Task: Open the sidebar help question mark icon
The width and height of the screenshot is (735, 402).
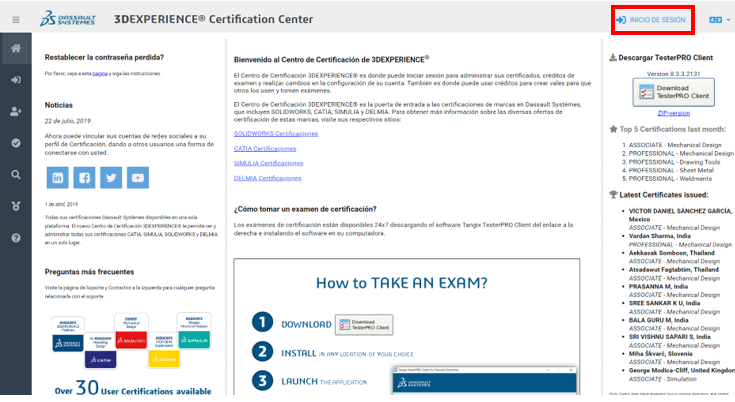Action: [16, 238]
